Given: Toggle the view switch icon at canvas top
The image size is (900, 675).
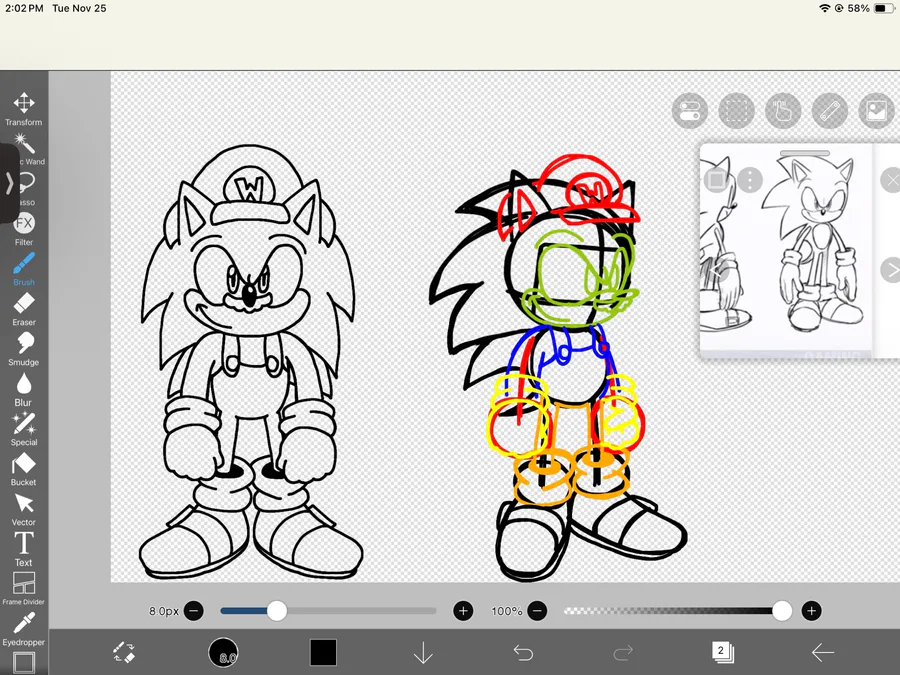Looking at the screenshot, I should tap(689, 111).
